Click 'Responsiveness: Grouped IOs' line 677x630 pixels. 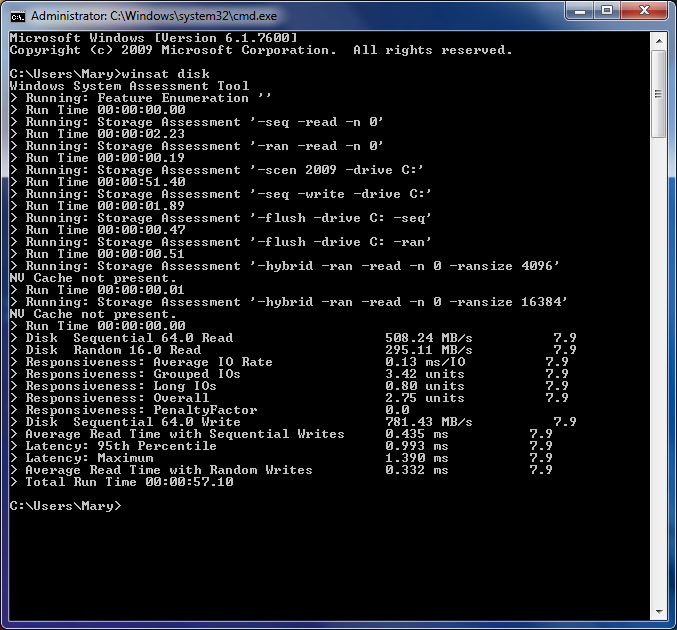click(133, 374)
